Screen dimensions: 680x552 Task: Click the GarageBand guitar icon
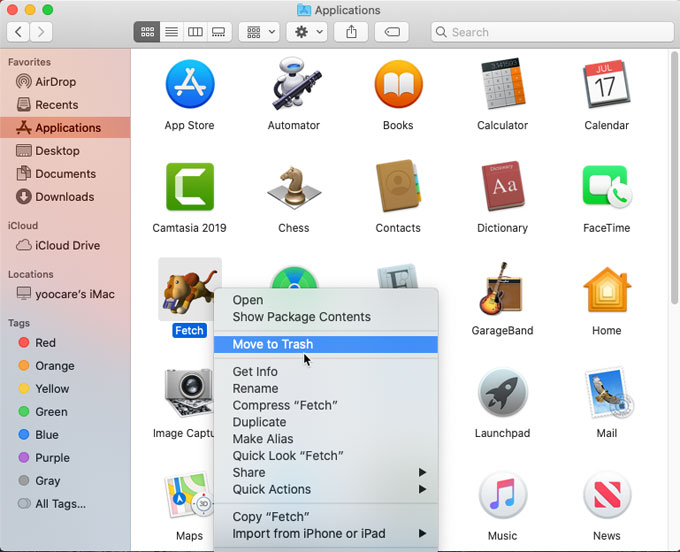point(502,290)
